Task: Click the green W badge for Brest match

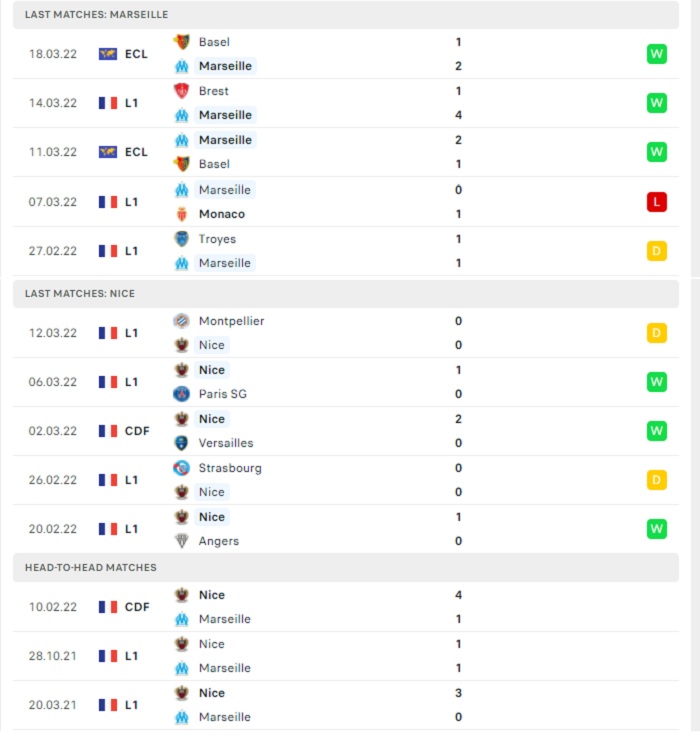Action: click(x=657, y=103)
